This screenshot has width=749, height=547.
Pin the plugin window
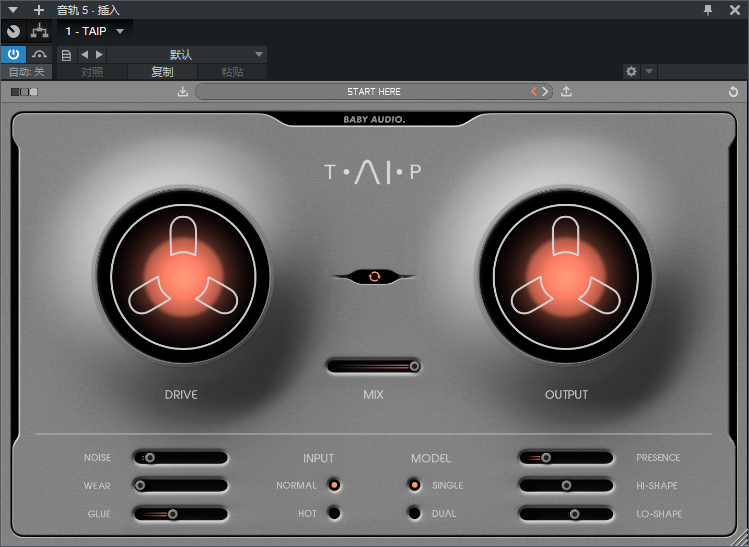(708, 10)
